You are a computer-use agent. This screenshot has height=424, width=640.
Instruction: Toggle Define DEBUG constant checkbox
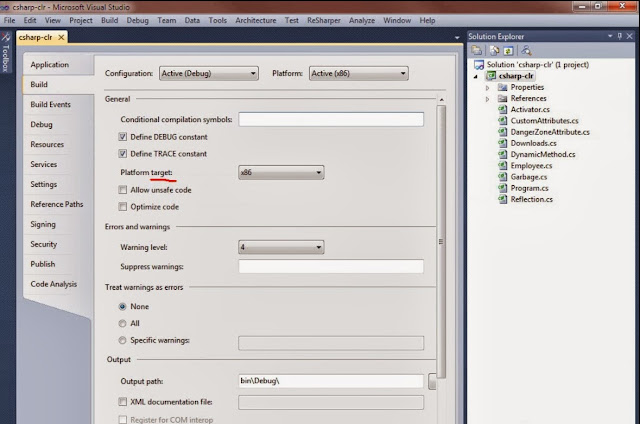(x=122, y=137)
